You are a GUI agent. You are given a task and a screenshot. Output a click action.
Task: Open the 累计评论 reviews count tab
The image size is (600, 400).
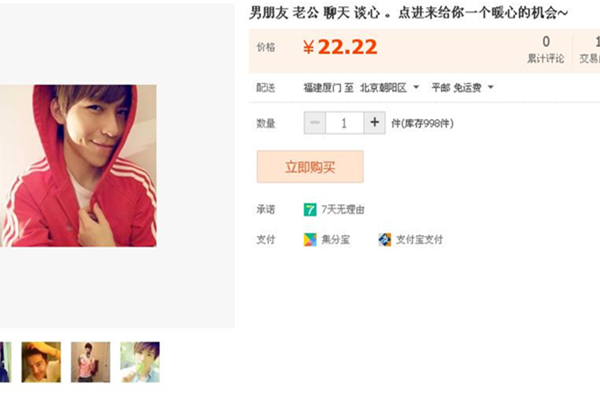[x=546, y=50]
